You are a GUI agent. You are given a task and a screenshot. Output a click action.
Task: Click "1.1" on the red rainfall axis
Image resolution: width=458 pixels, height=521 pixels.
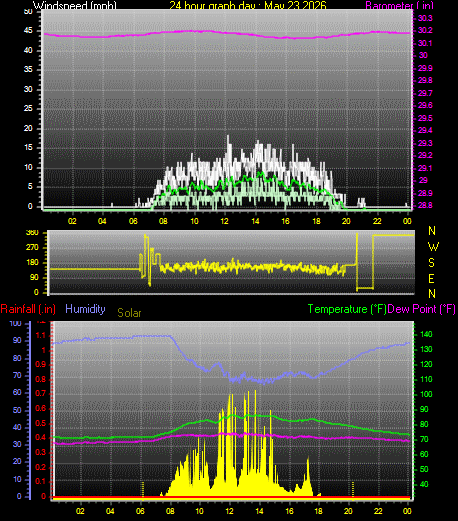(41, 336)
